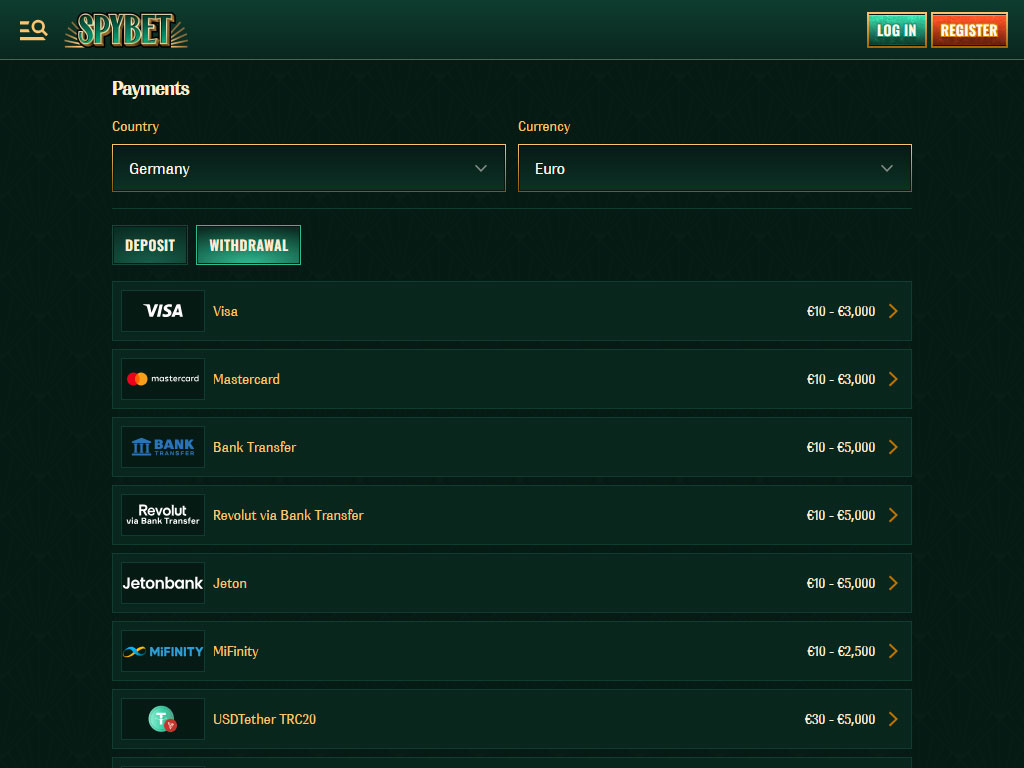
Task: Click the MiFinity €10 - €2,500 limit
Action: 840,651
